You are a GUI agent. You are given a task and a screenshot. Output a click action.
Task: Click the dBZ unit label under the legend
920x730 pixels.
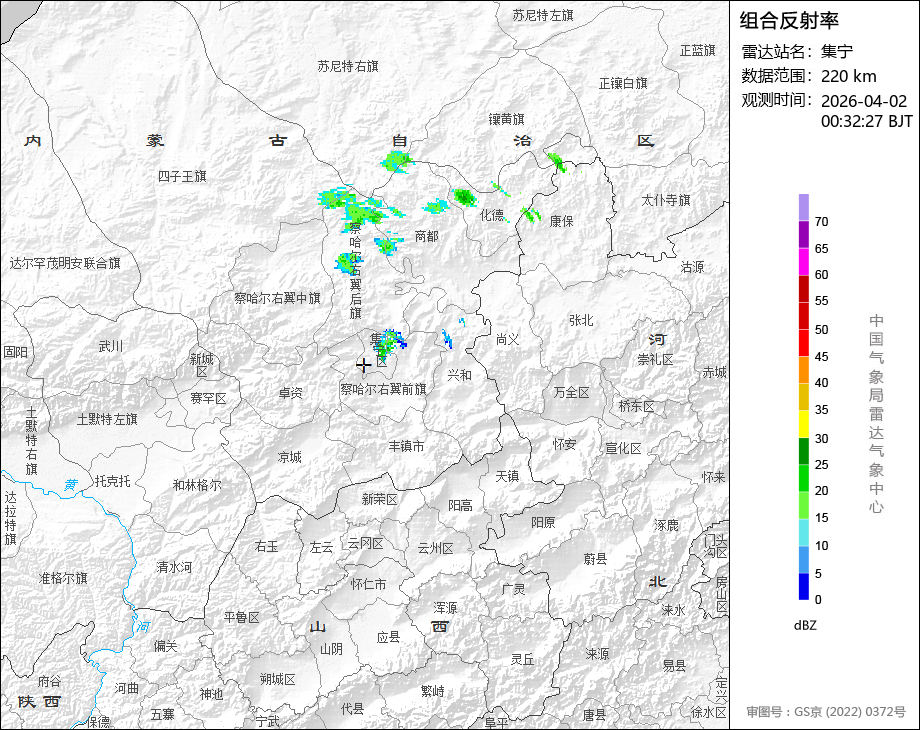pyautogui.click(x=805, y=626)
